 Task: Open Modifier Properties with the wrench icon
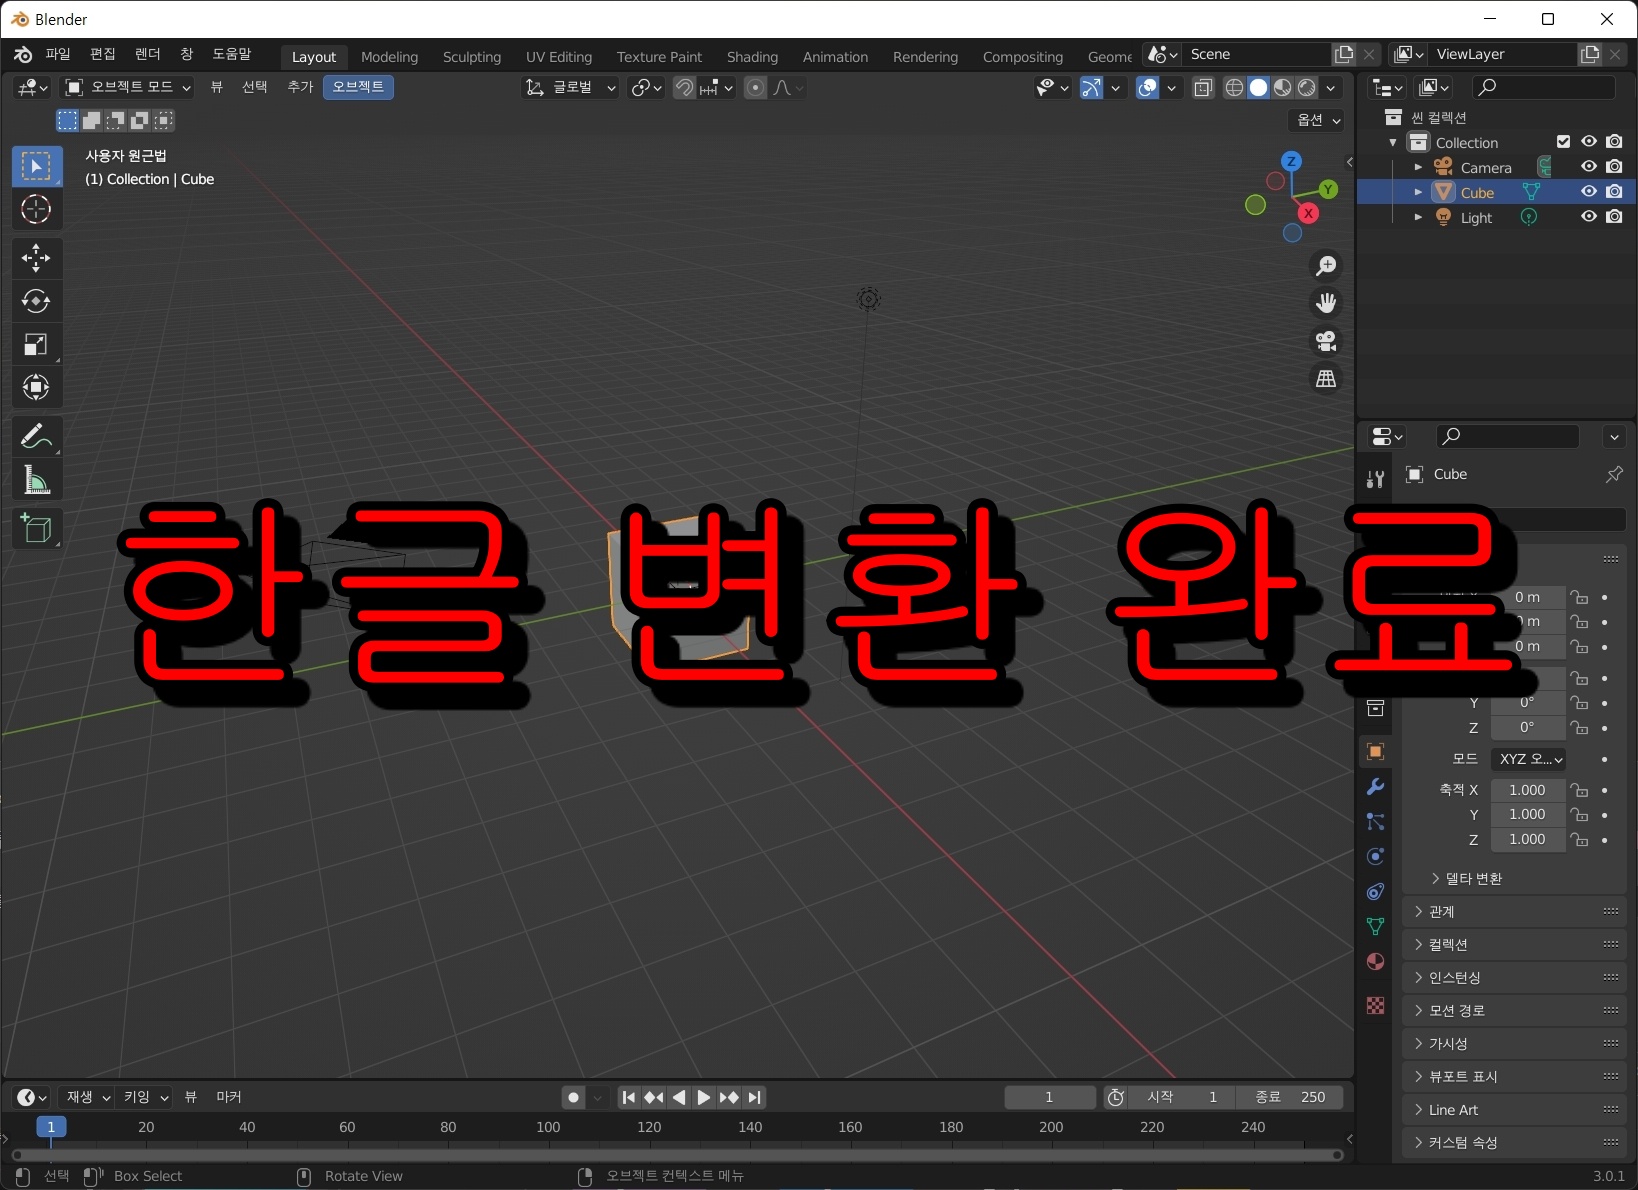pyautogui.click(x=1375, y=787)
